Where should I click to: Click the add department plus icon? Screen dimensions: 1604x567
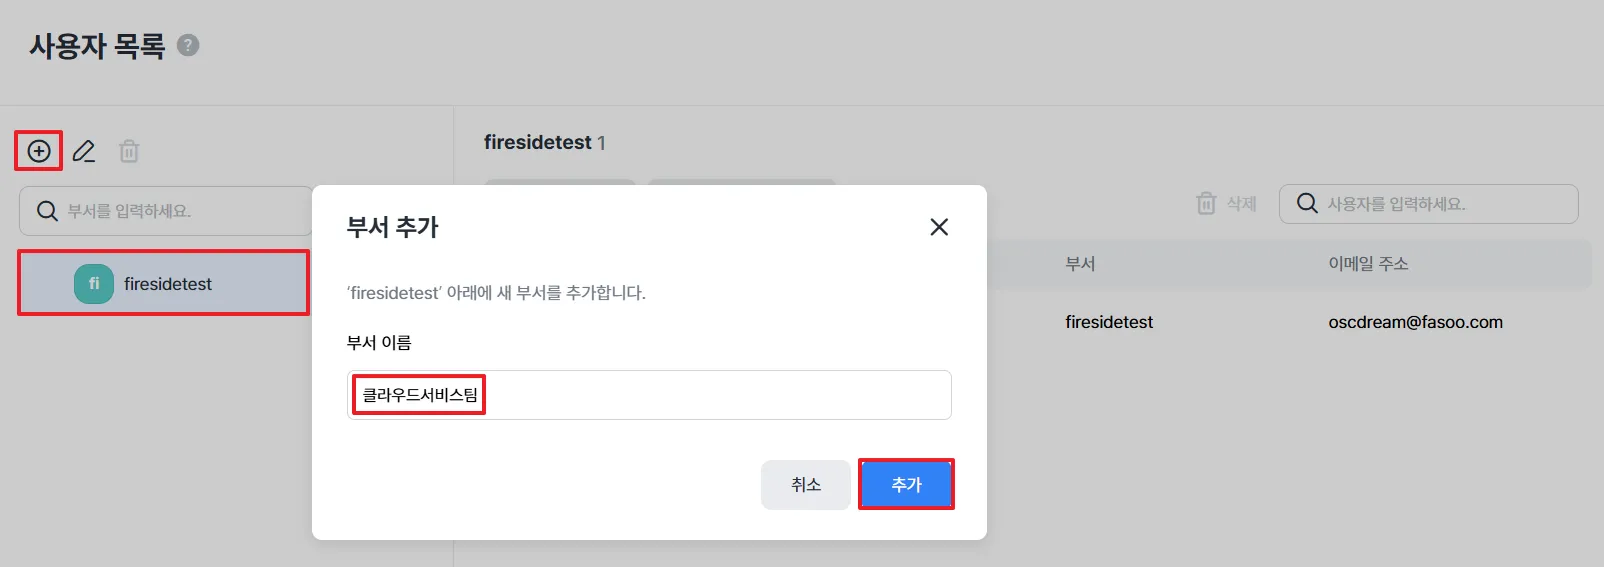click(39, 151)
